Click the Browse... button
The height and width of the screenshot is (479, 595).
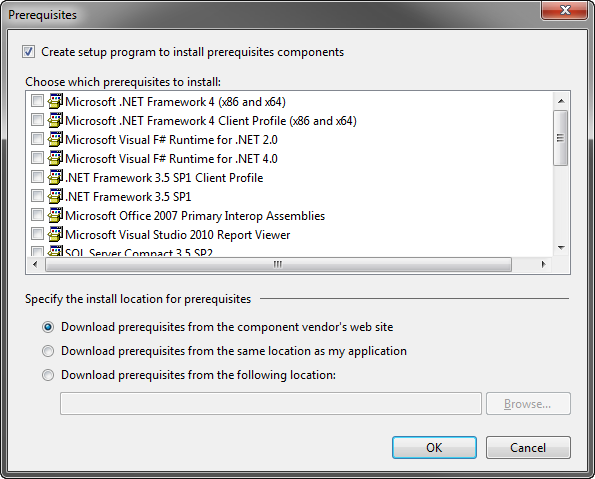click(528, 403)
